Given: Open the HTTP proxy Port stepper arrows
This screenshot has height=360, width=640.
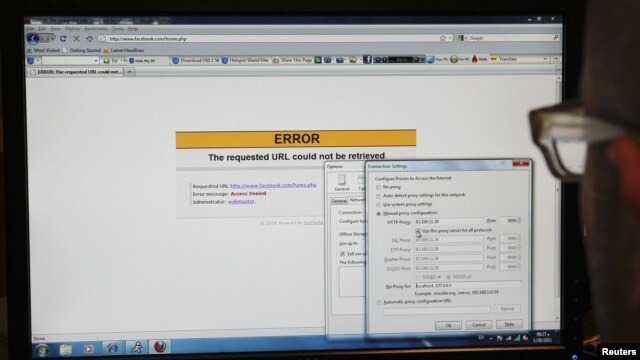Looking at the screenshot, I should [519, 221].
